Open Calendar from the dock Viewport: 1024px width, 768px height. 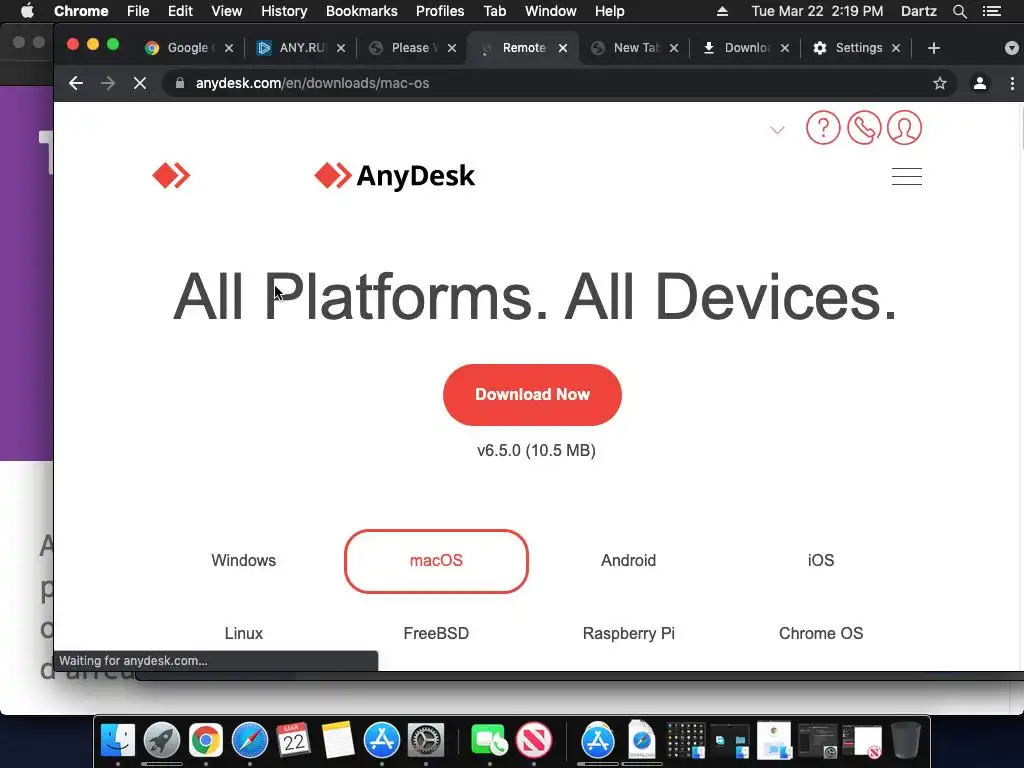pyautogui.click(x=293, y=741)
